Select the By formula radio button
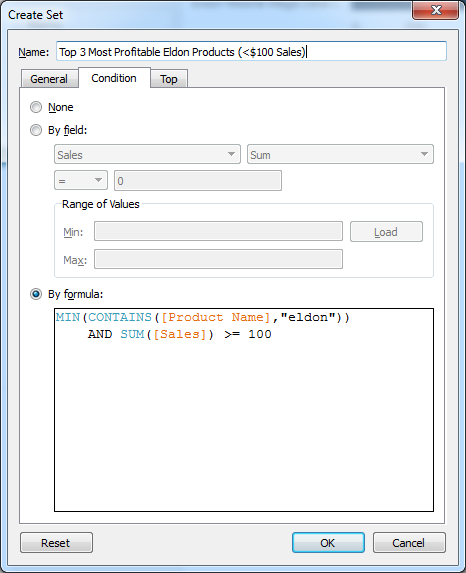The height and width of the screenshot is (573, 466). pyautogui.click(x=36, y=294)
